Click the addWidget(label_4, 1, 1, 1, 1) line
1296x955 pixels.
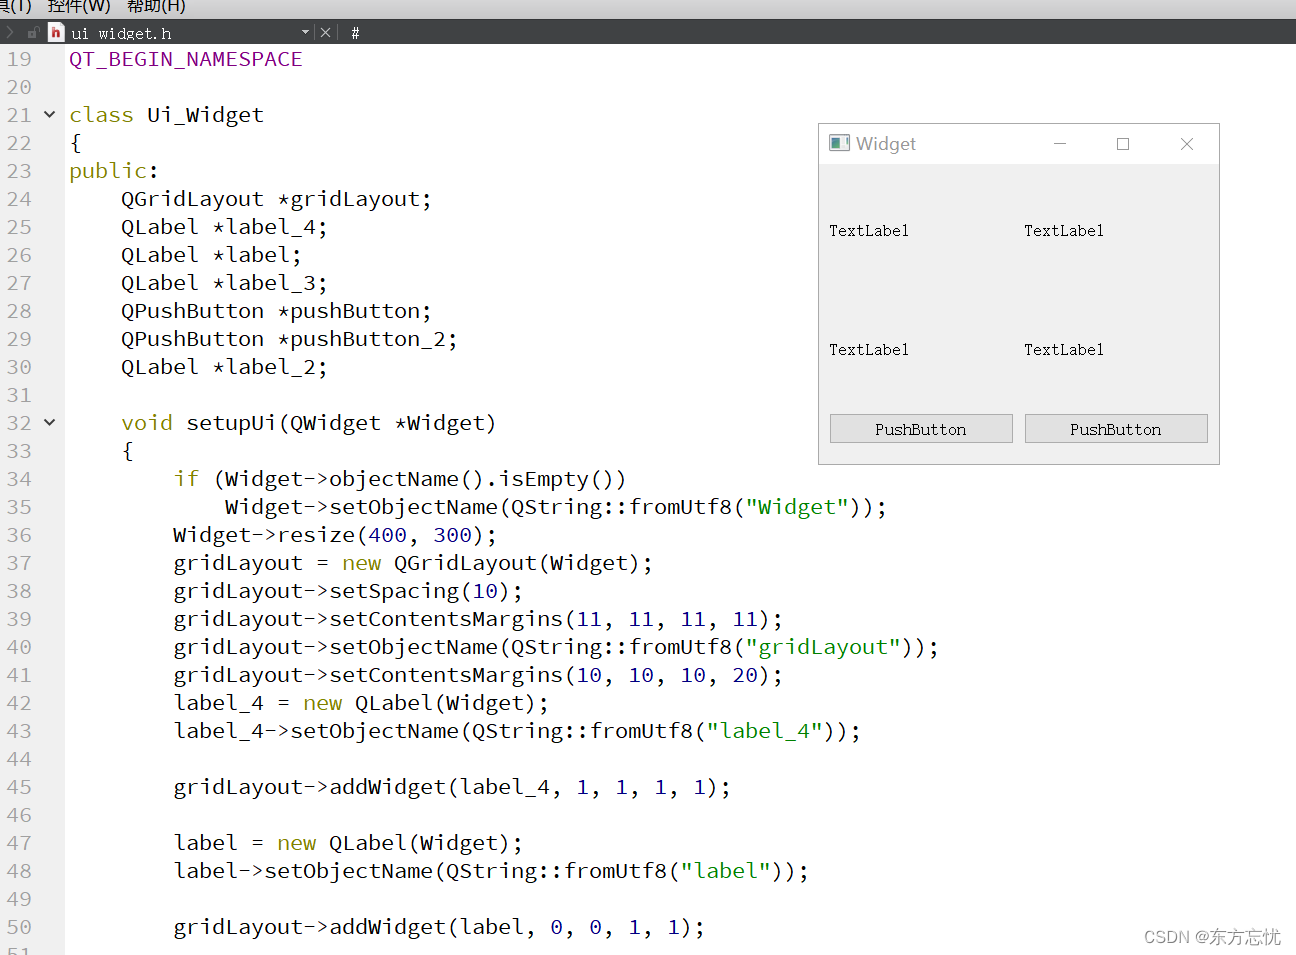click(x=452, y=787)
